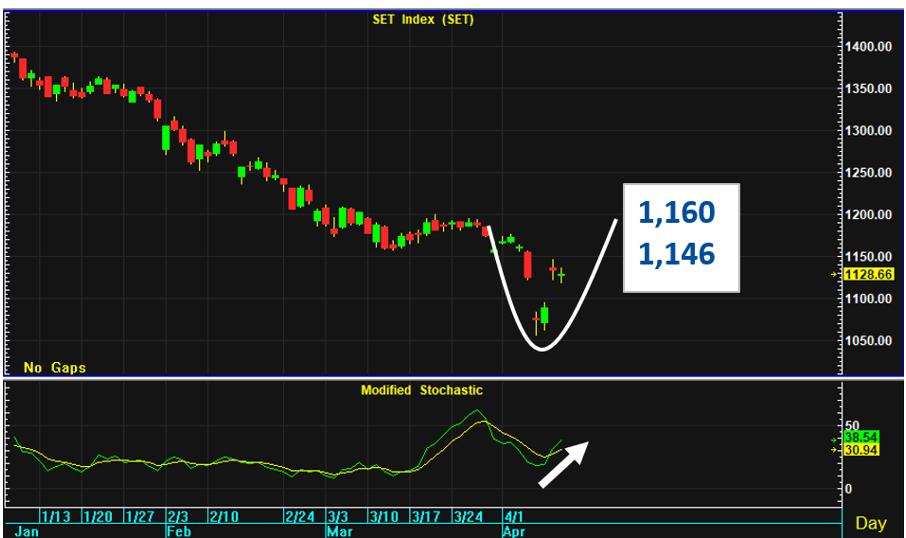The image size is (906, 538).
Task: Click the 1300.00 price axis label
Action: point(868,131)
